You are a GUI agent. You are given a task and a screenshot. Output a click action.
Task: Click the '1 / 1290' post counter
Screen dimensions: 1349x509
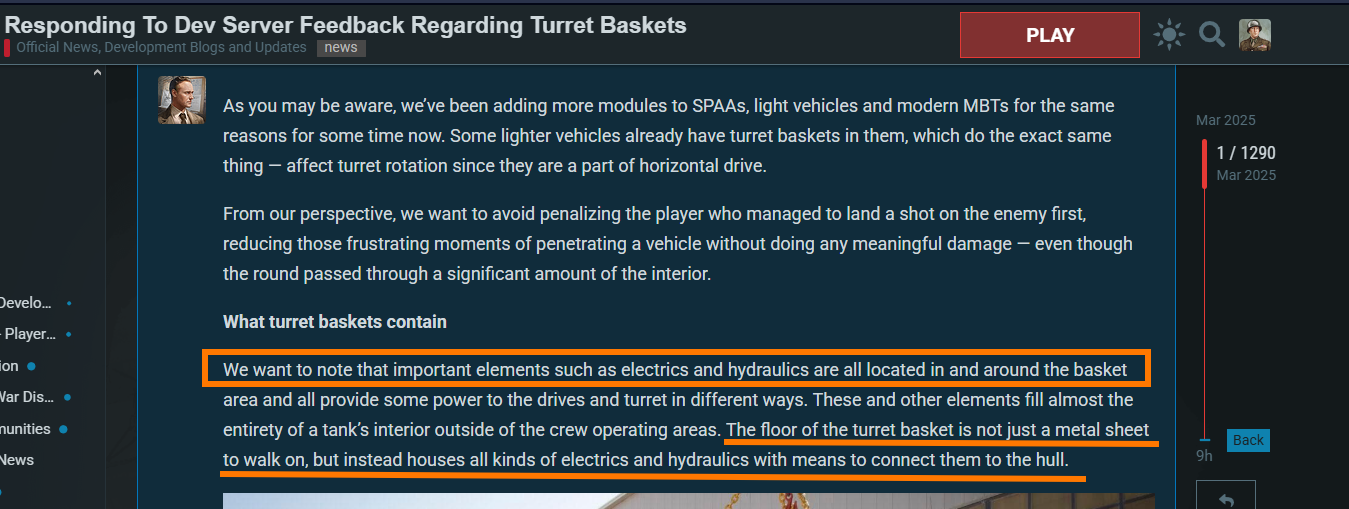(x=1246, y=153)
